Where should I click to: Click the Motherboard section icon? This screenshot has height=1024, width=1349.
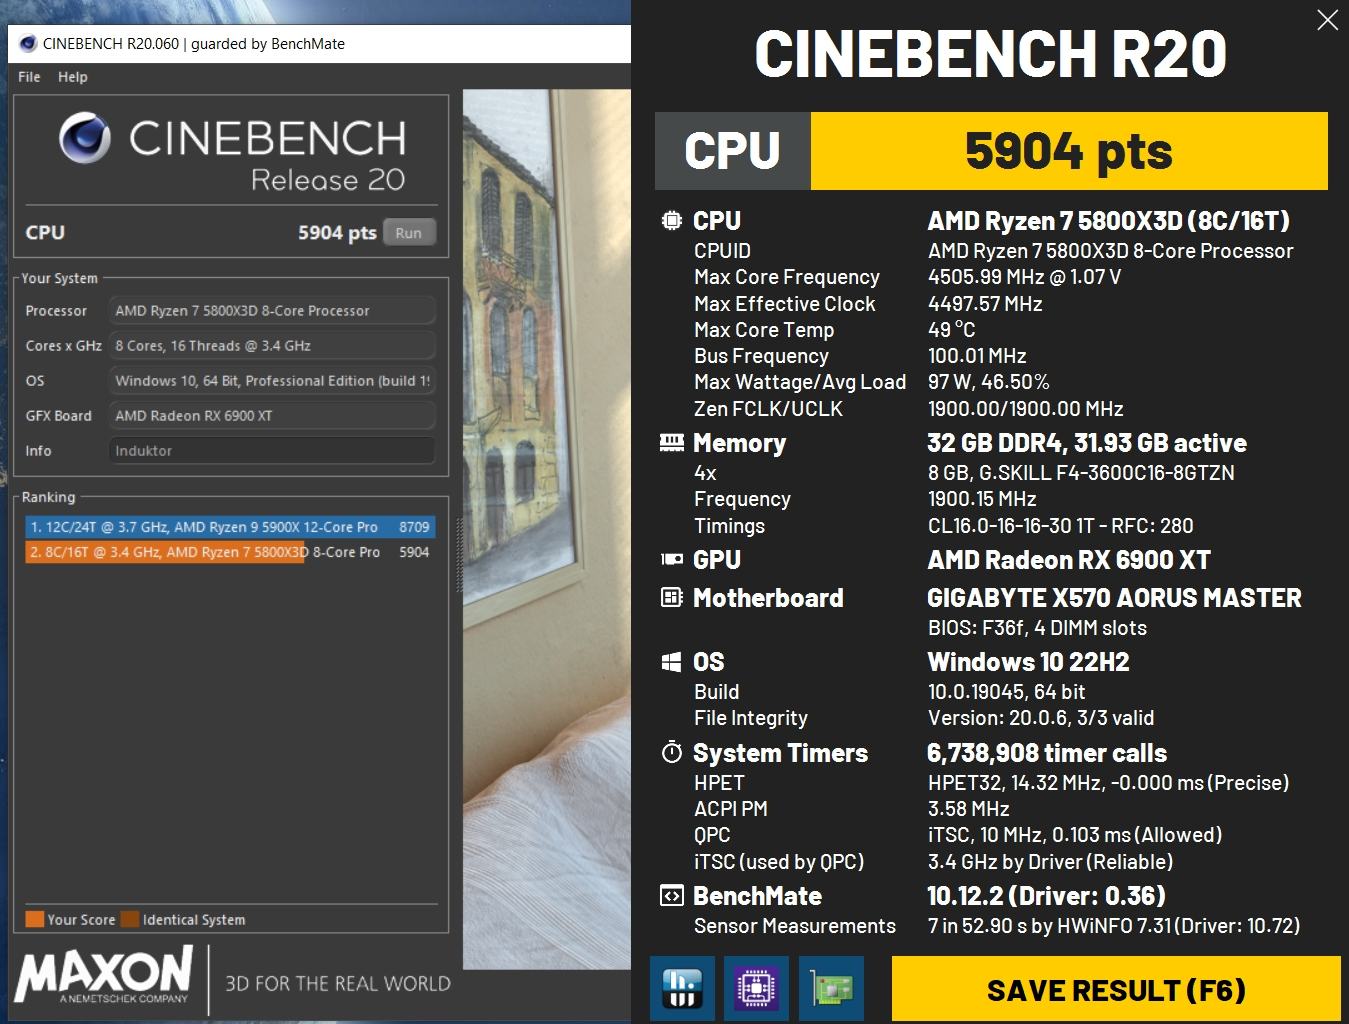point(672,598)
